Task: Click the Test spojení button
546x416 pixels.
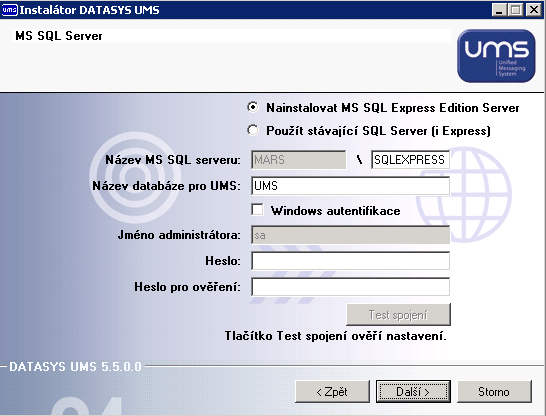Action: [398, 315]
